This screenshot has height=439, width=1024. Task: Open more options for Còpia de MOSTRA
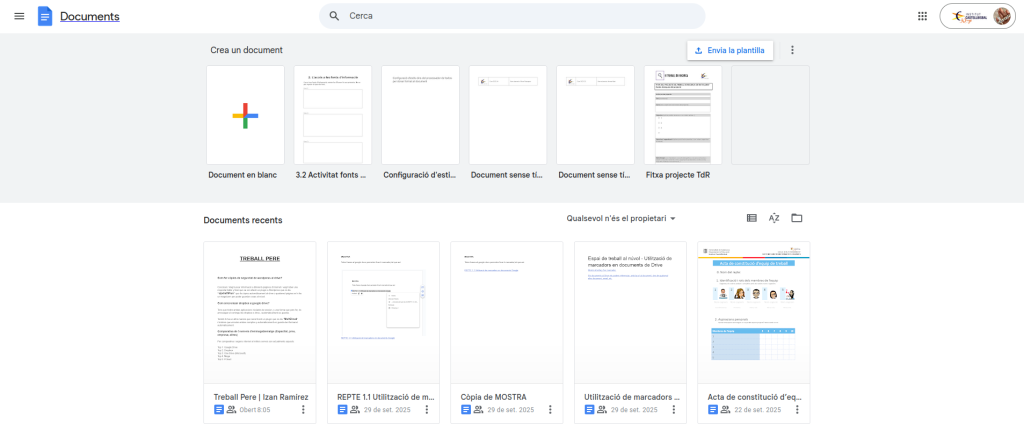(x=550, y=409)
